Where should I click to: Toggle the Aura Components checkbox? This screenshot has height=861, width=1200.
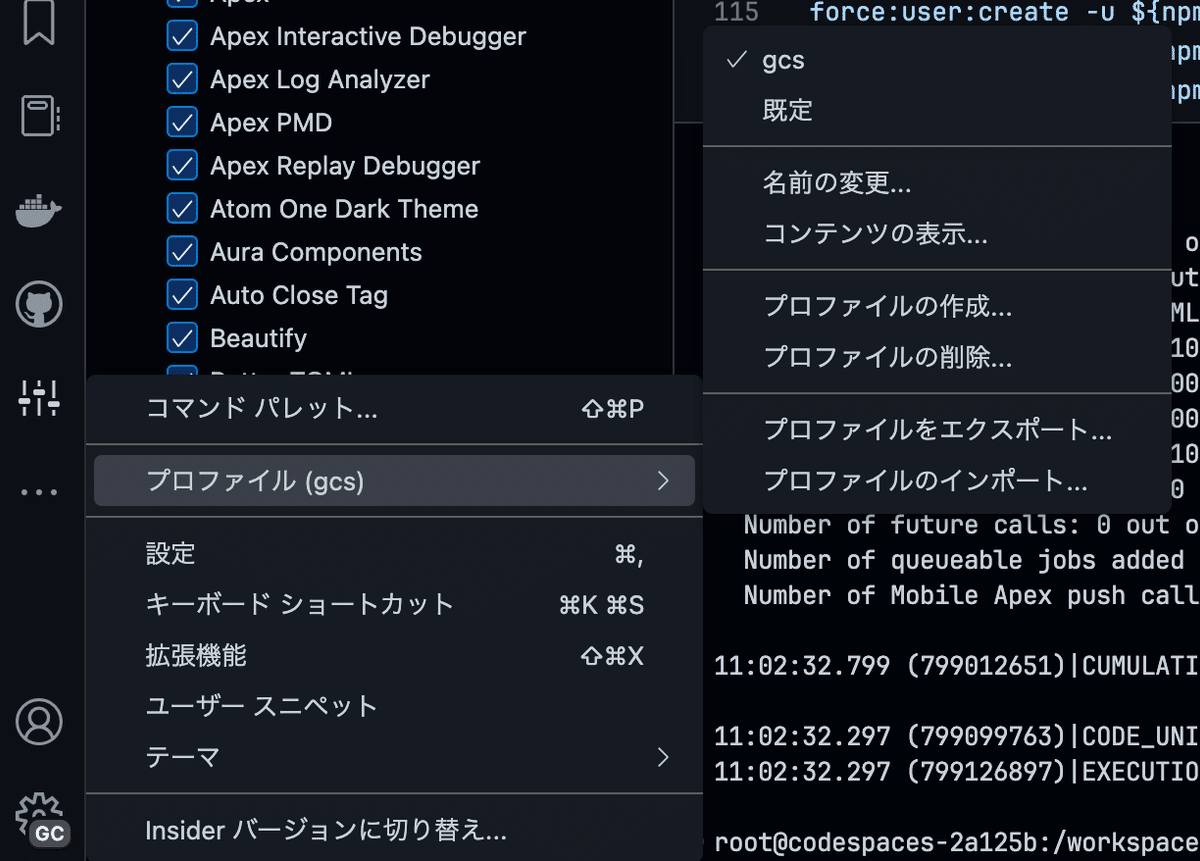click(x=182, y=252)
